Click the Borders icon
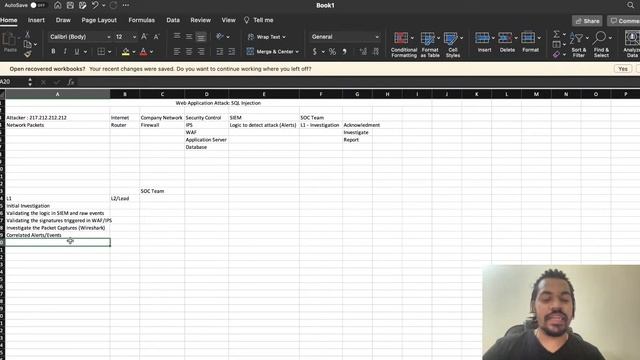640x360 pixels. point(101,51)
